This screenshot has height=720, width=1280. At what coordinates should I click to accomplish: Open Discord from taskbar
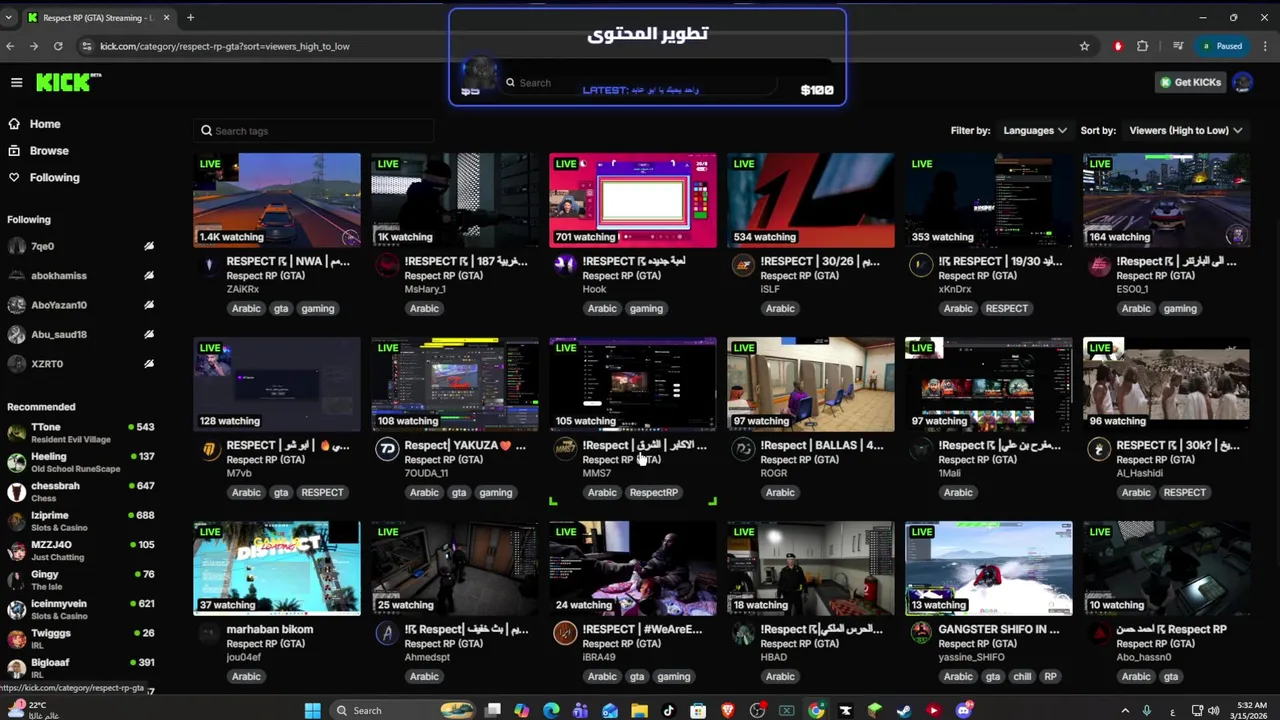click(963, 711)
